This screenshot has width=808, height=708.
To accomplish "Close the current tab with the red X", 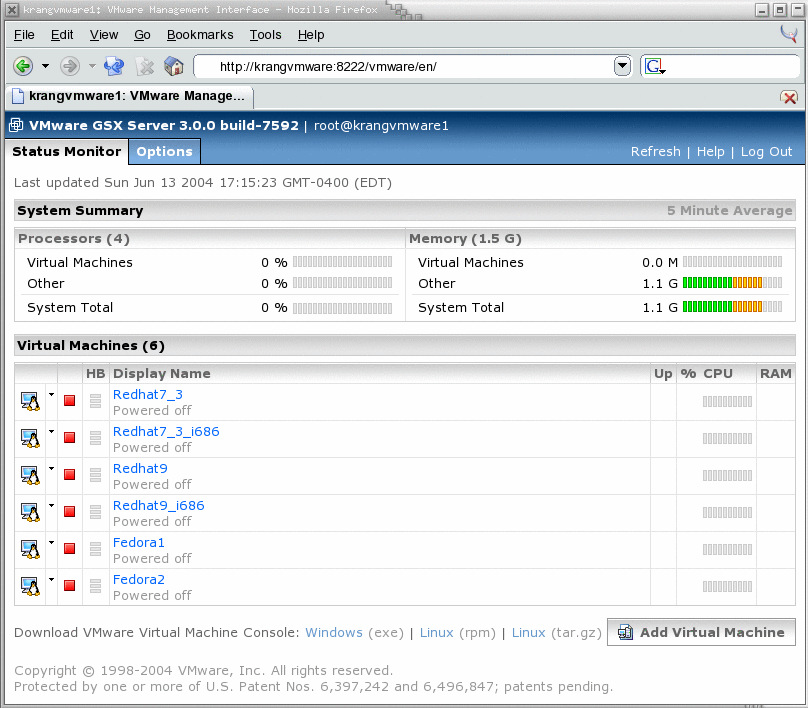I will point(789,97).
